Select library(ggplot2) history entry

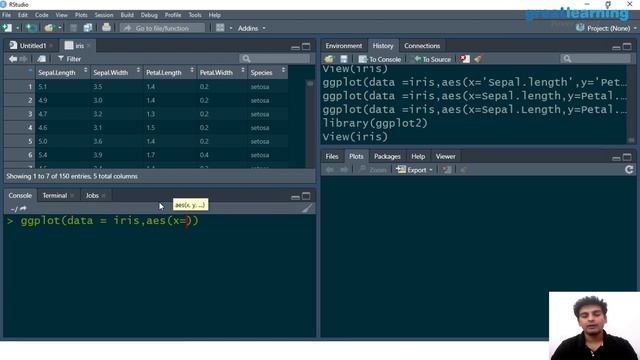[x=375, y=123]
